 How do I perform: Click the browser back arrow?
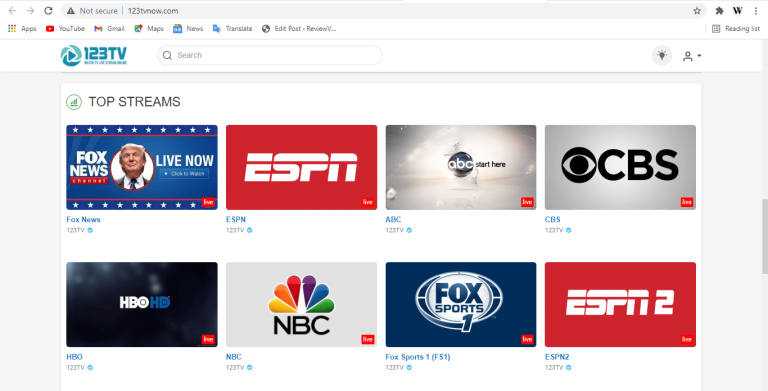[x=13, y=11]
